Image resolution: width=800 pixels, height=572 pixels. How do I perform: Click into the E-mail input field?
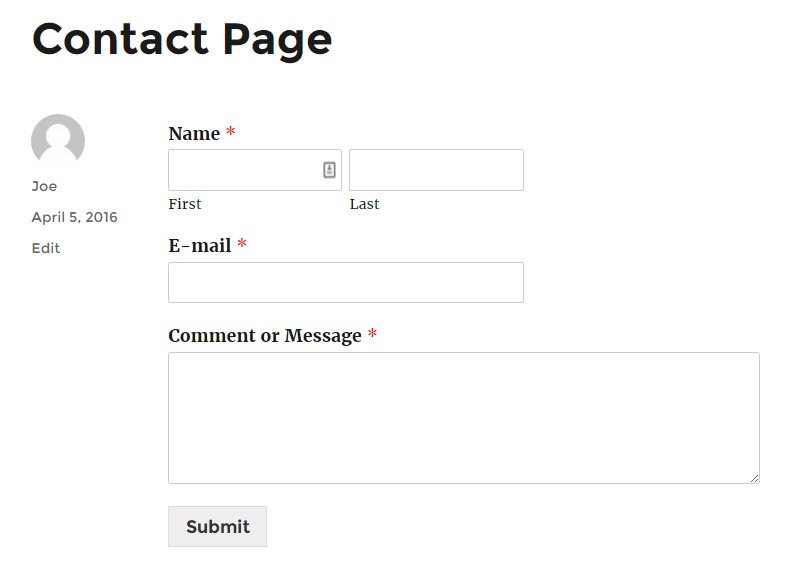[346, 282]
